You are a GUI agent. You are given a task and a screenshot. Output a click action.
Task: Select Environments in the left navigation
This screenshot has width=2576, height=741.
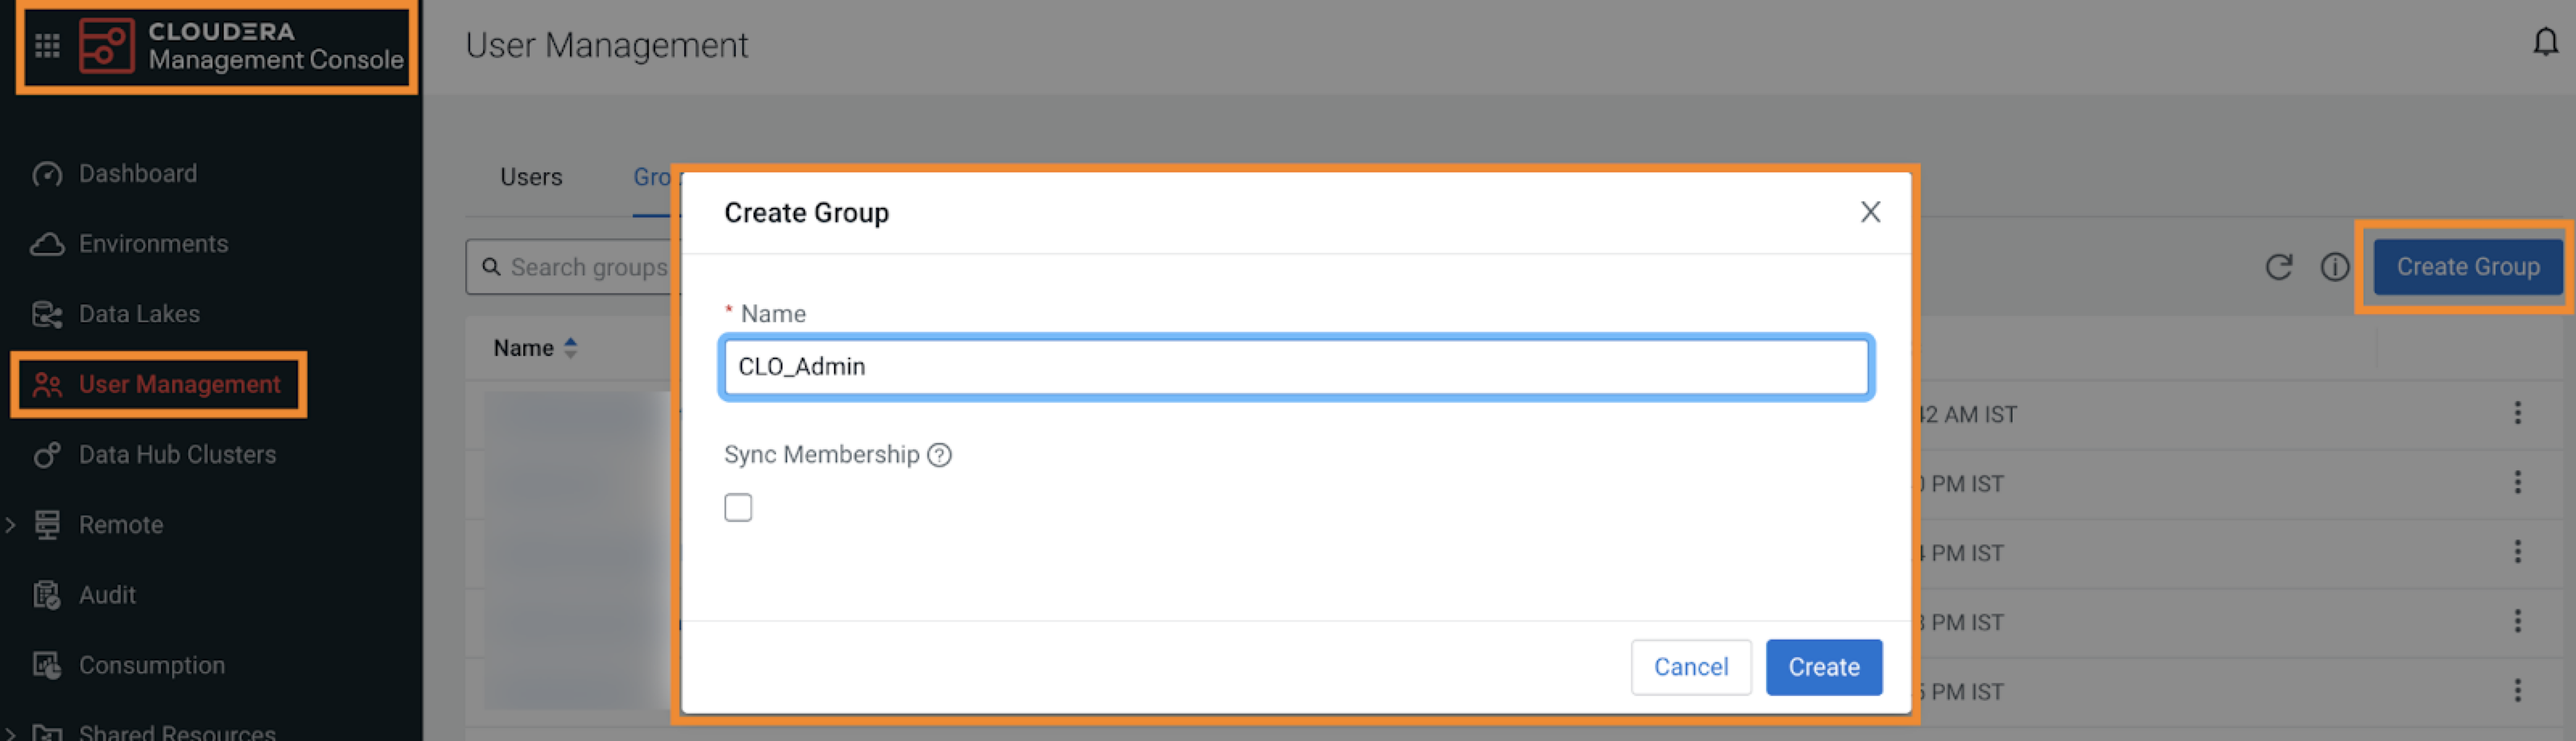click(x=152, y=243)
